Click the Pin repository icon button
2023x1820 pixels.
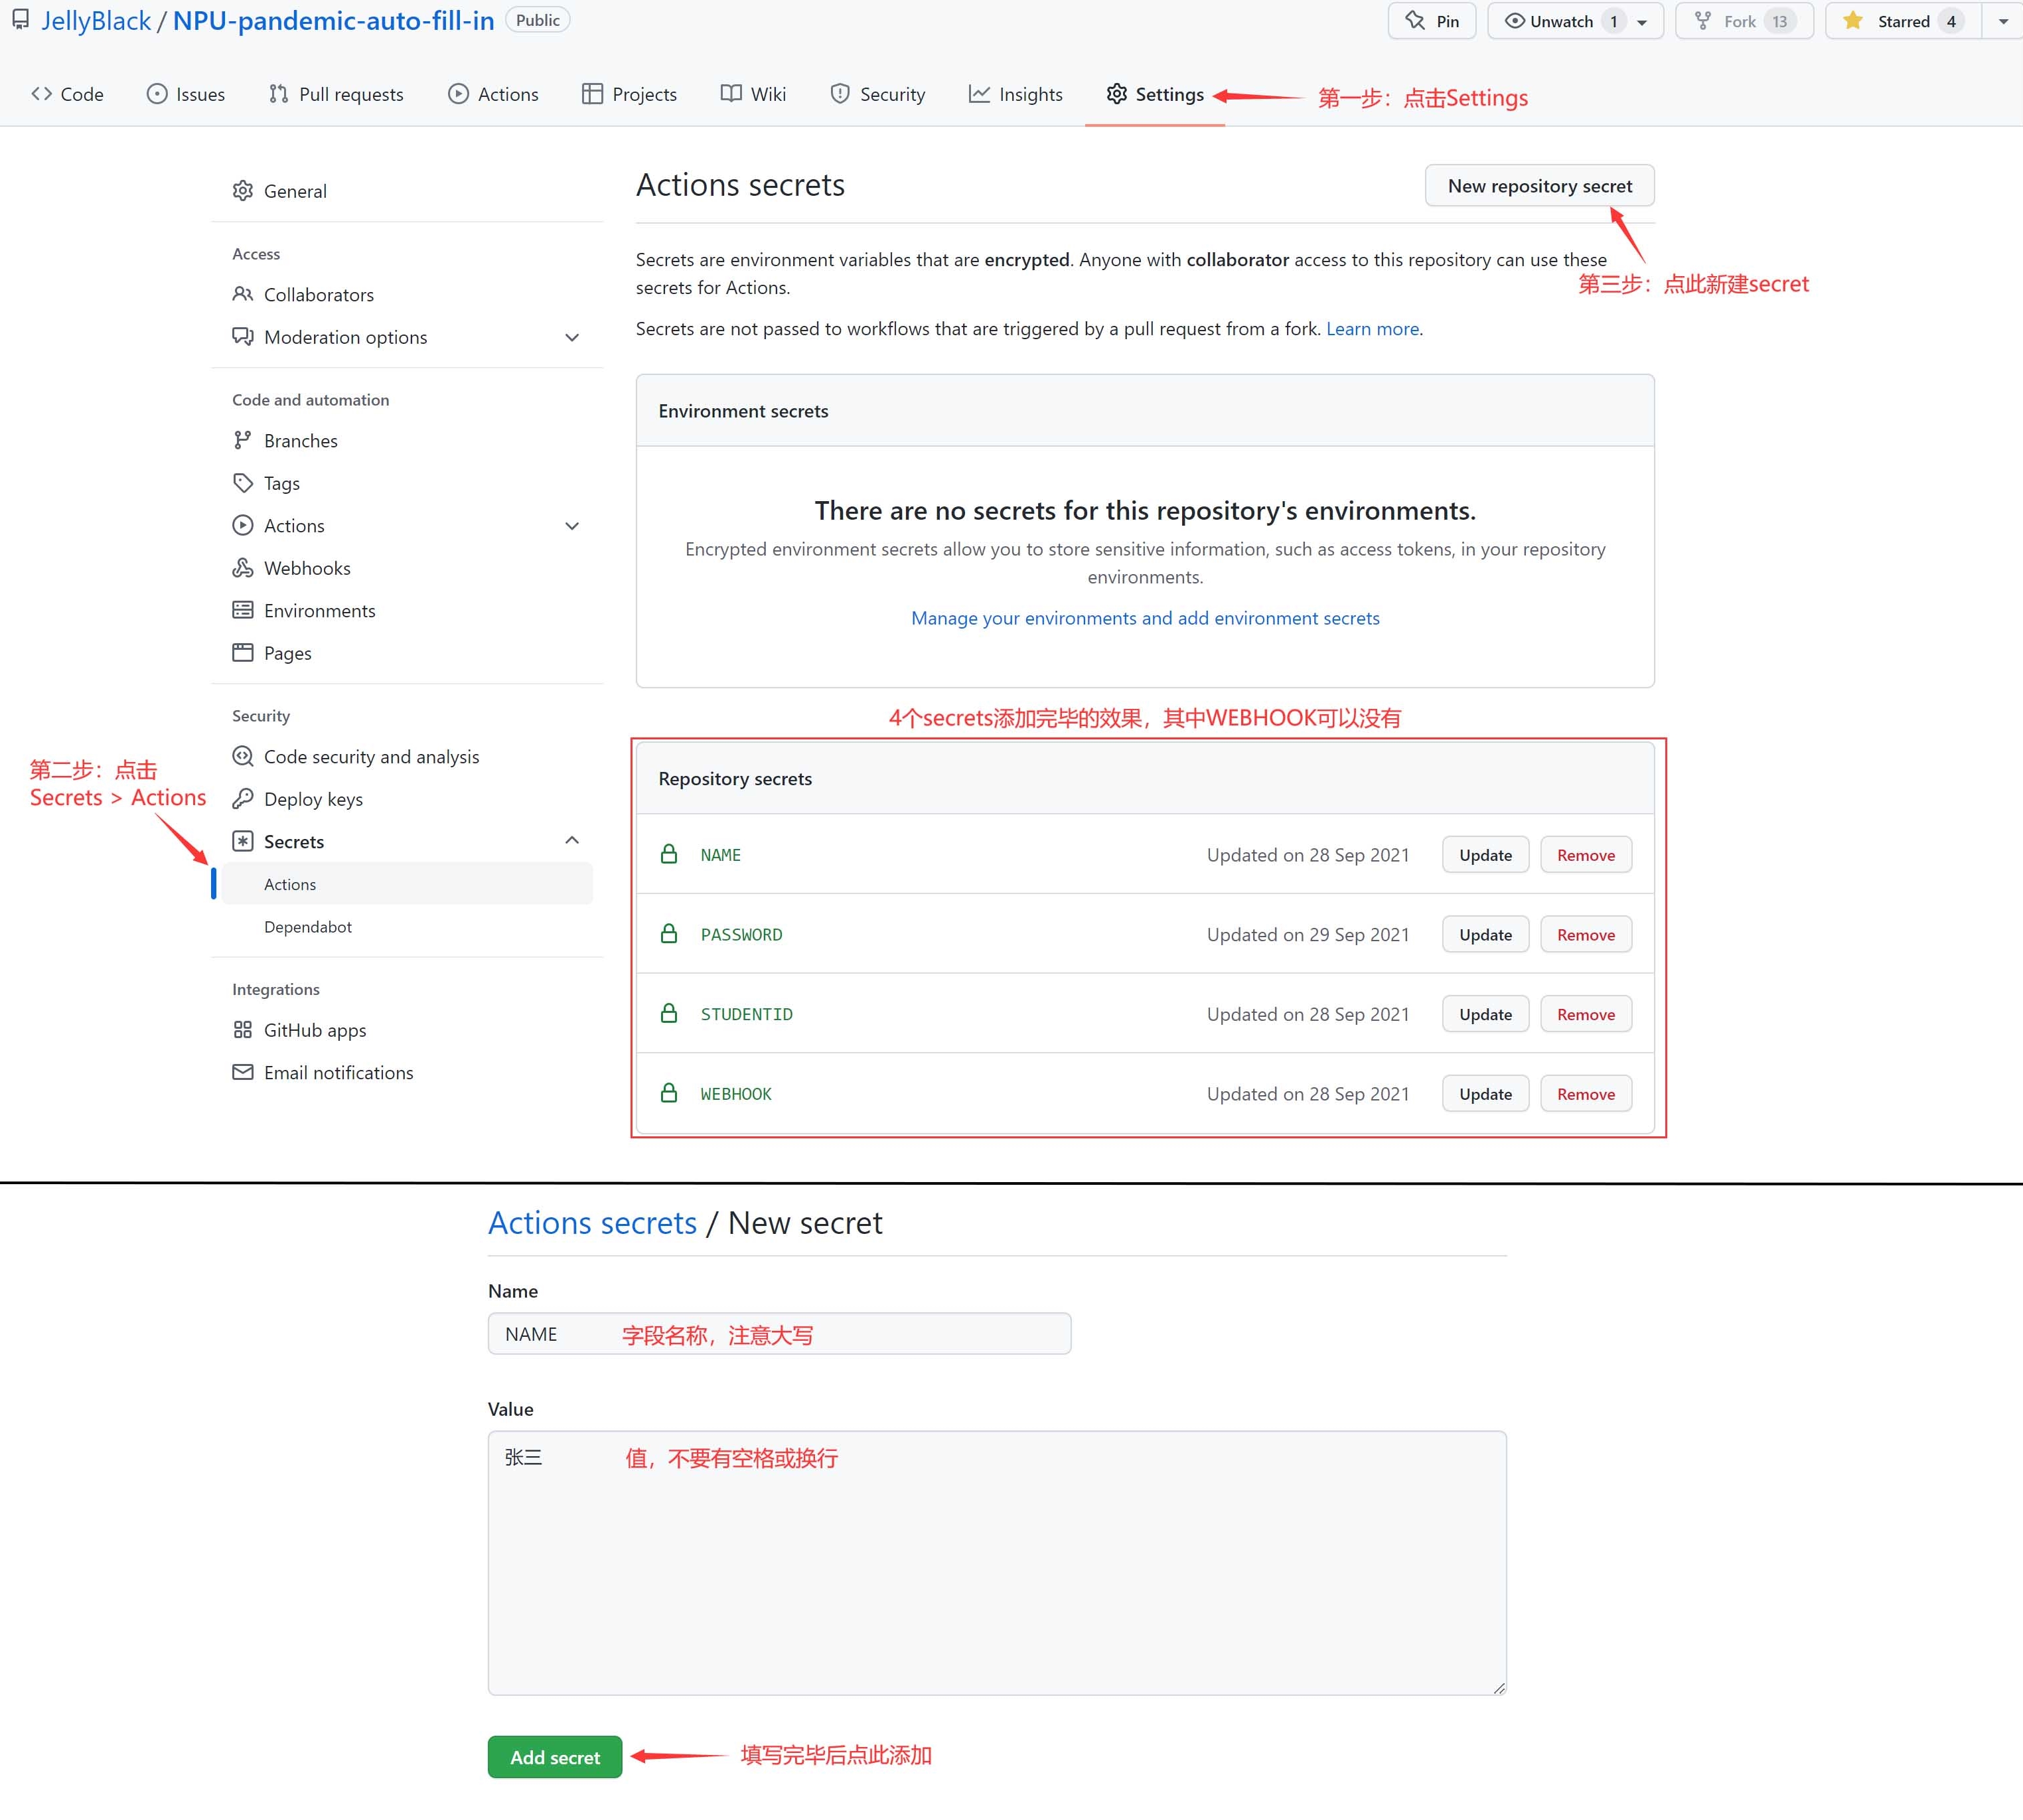pos(1414,21)
